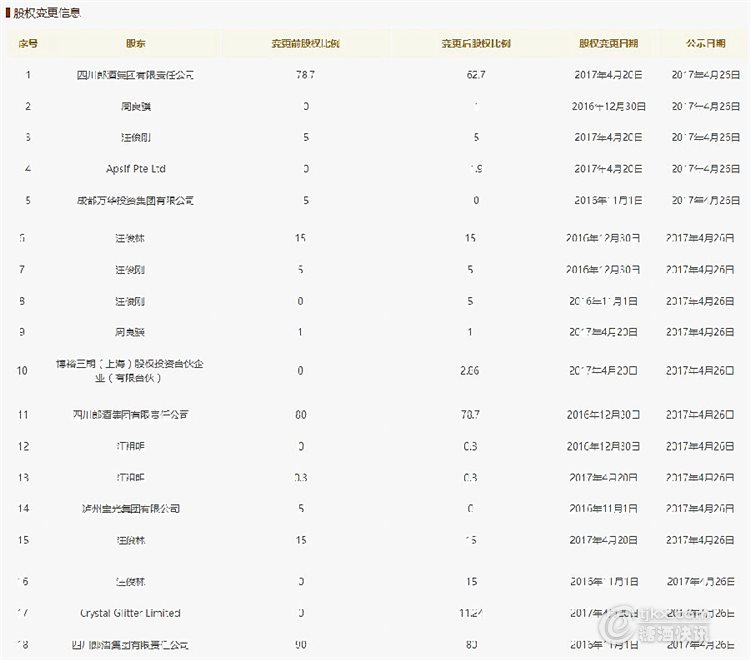Click the 2017年4月26日 publication date in row 10
The width and height of the screenshot is (750, 660).
(x=700, y=371)
